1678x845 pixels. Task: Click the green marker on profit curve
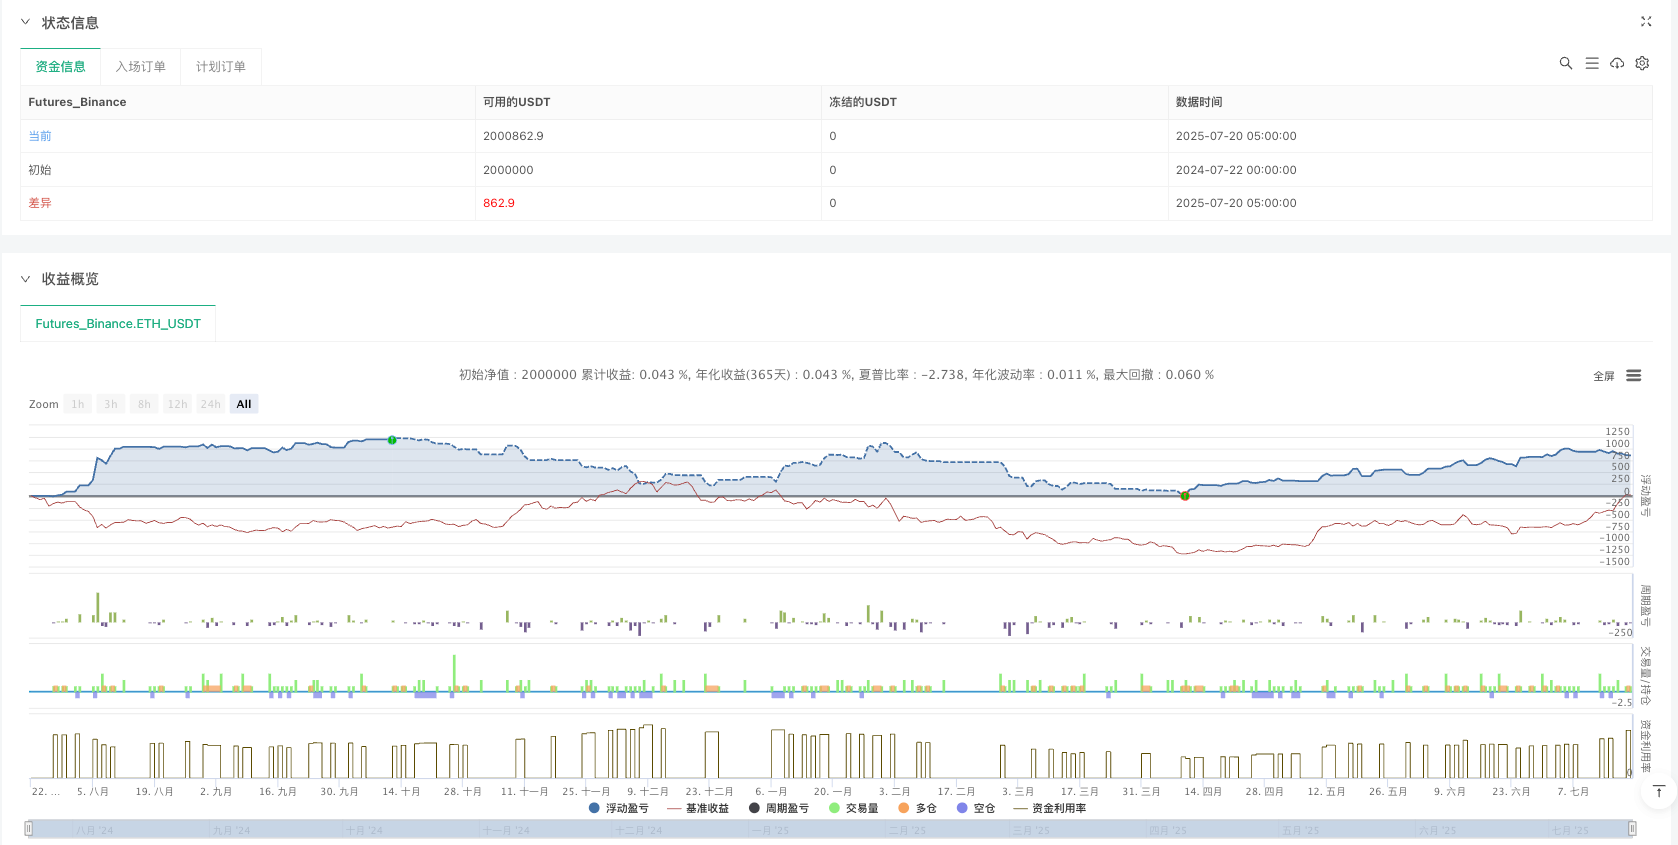[x=392, y=440]
